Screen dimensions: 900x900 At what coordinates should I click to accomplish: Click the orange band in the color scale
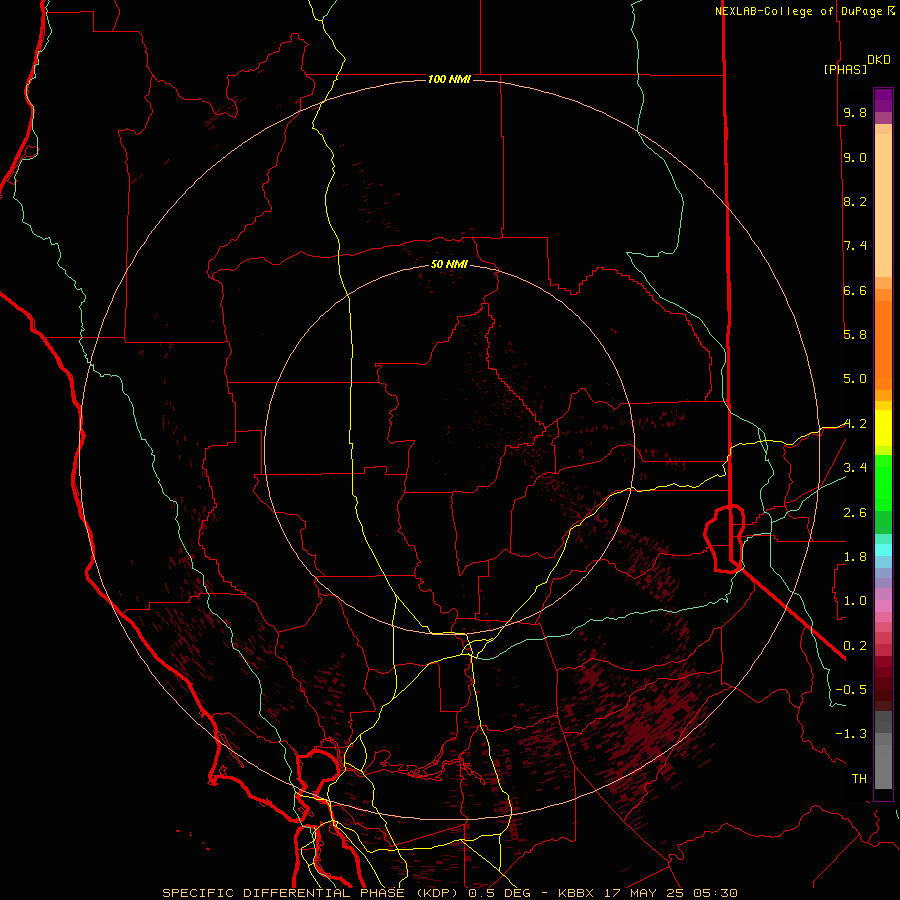coord(883,346)
